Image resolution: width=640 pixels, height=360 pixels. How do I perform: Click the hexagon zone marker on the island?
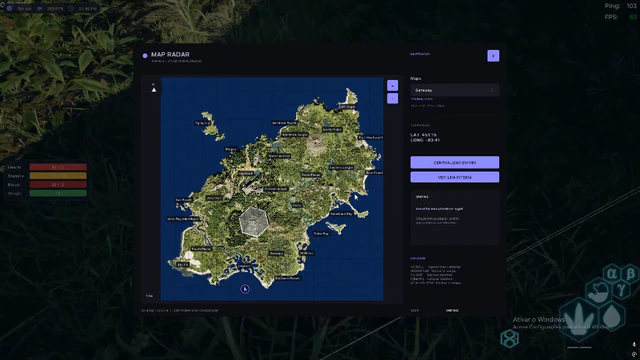click(x=253, y=221)
